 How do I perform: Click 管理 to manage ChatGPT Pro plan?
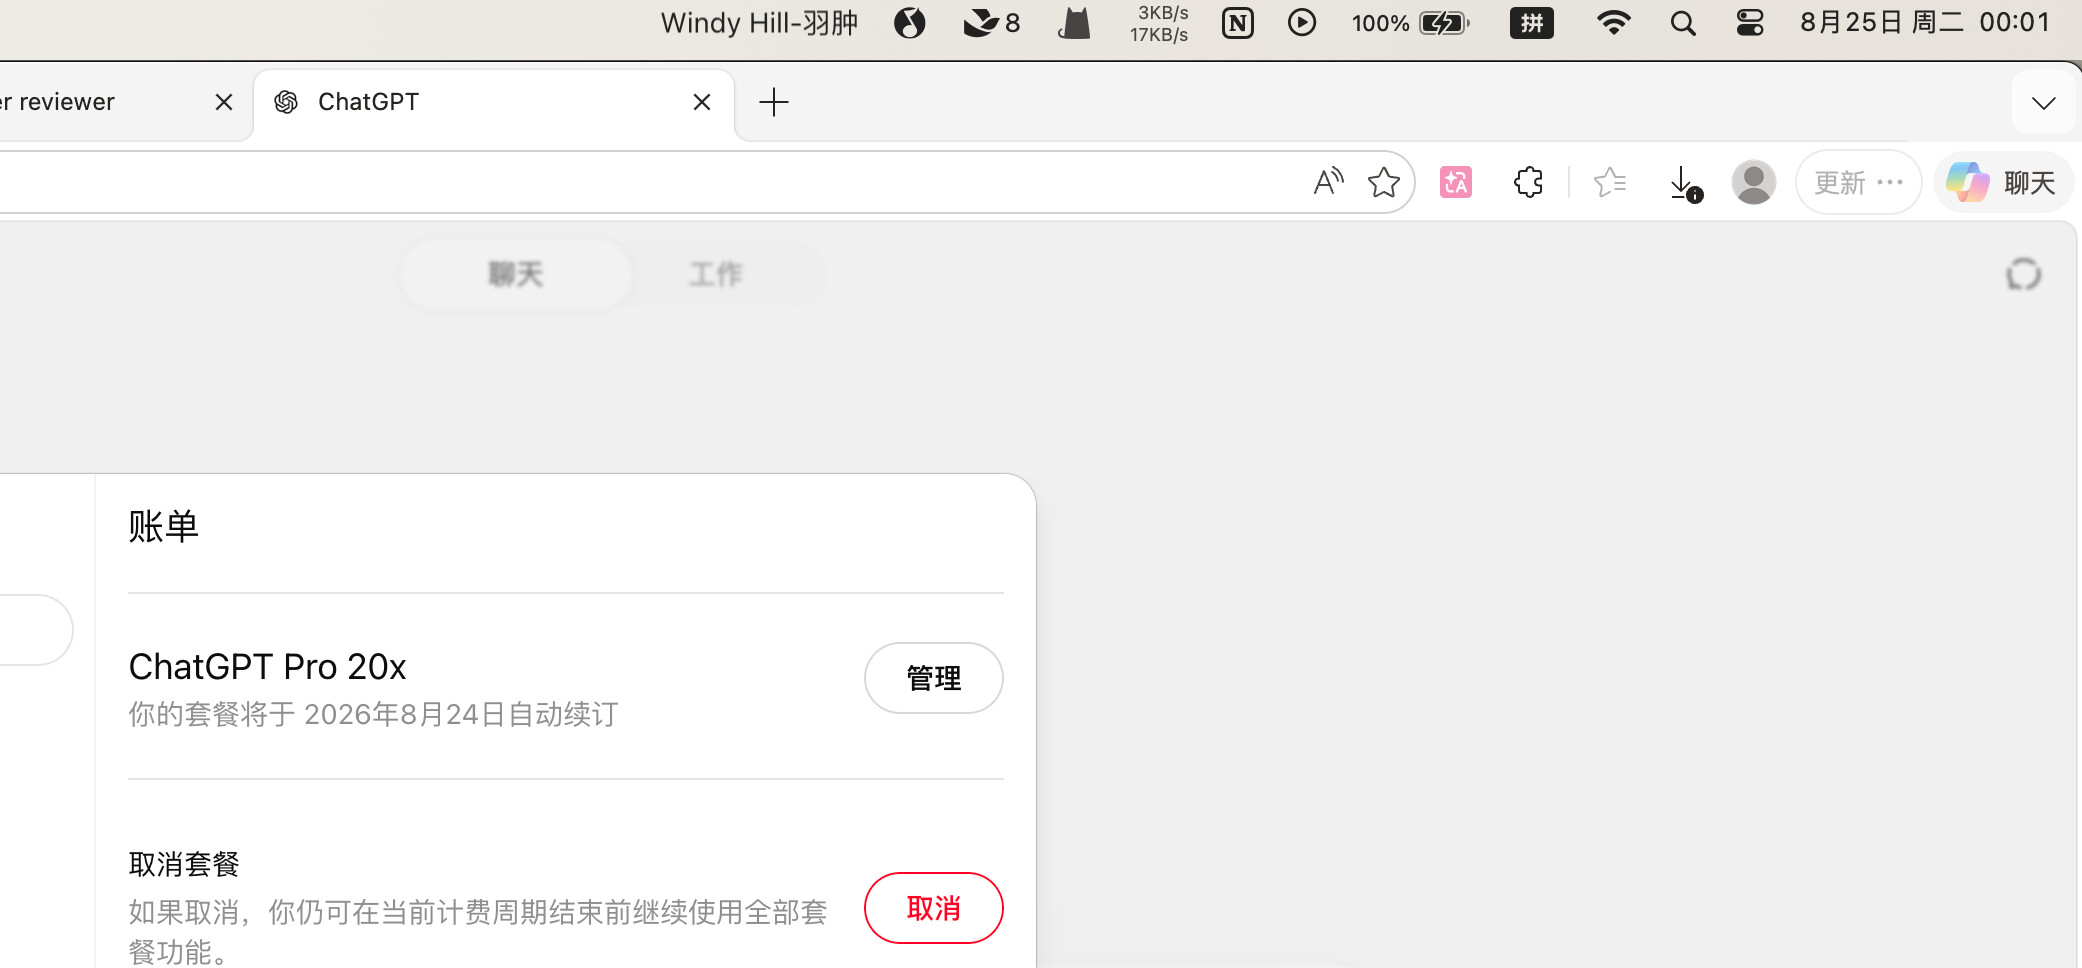(934, 678)
